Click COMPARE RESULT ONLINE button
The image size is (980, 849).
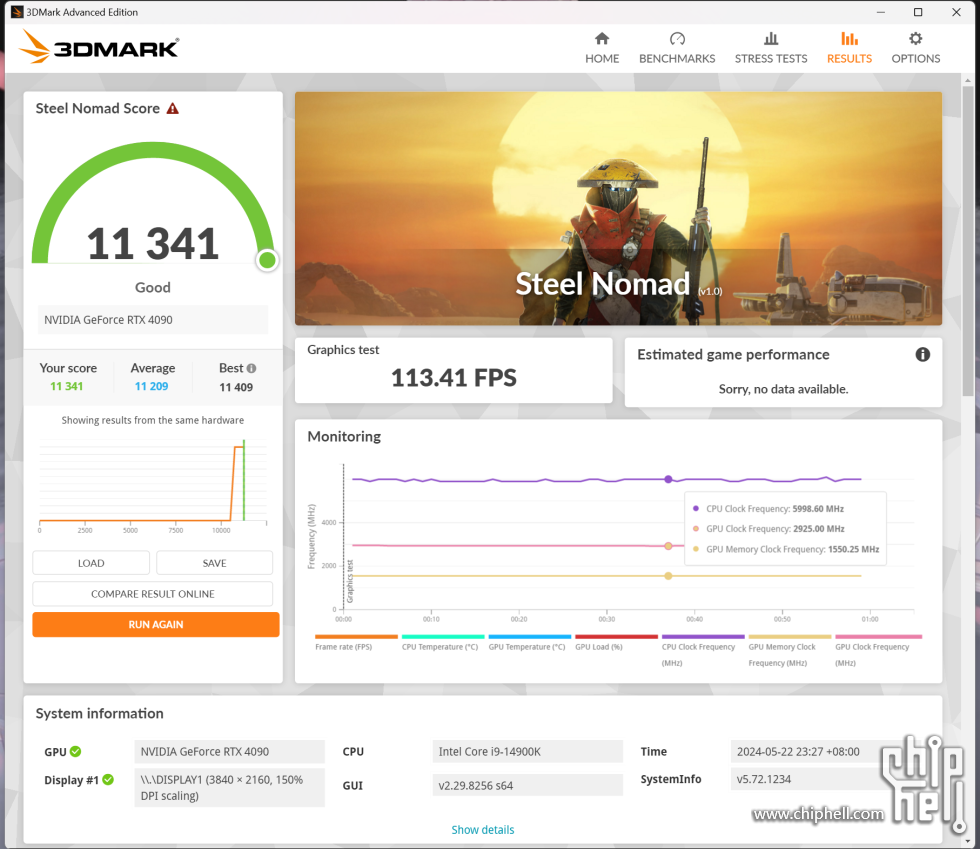[x=152, y=593]
